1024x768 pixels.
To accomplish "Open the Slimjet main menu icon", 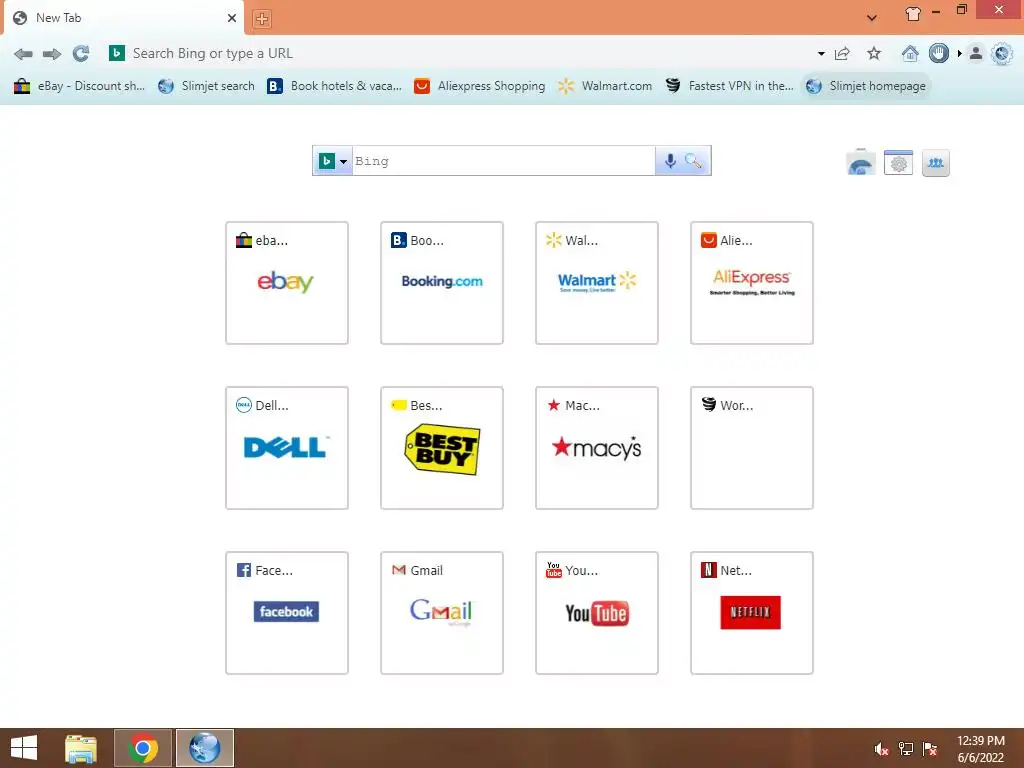I will pyautogui.click(x=1002, y=53).
